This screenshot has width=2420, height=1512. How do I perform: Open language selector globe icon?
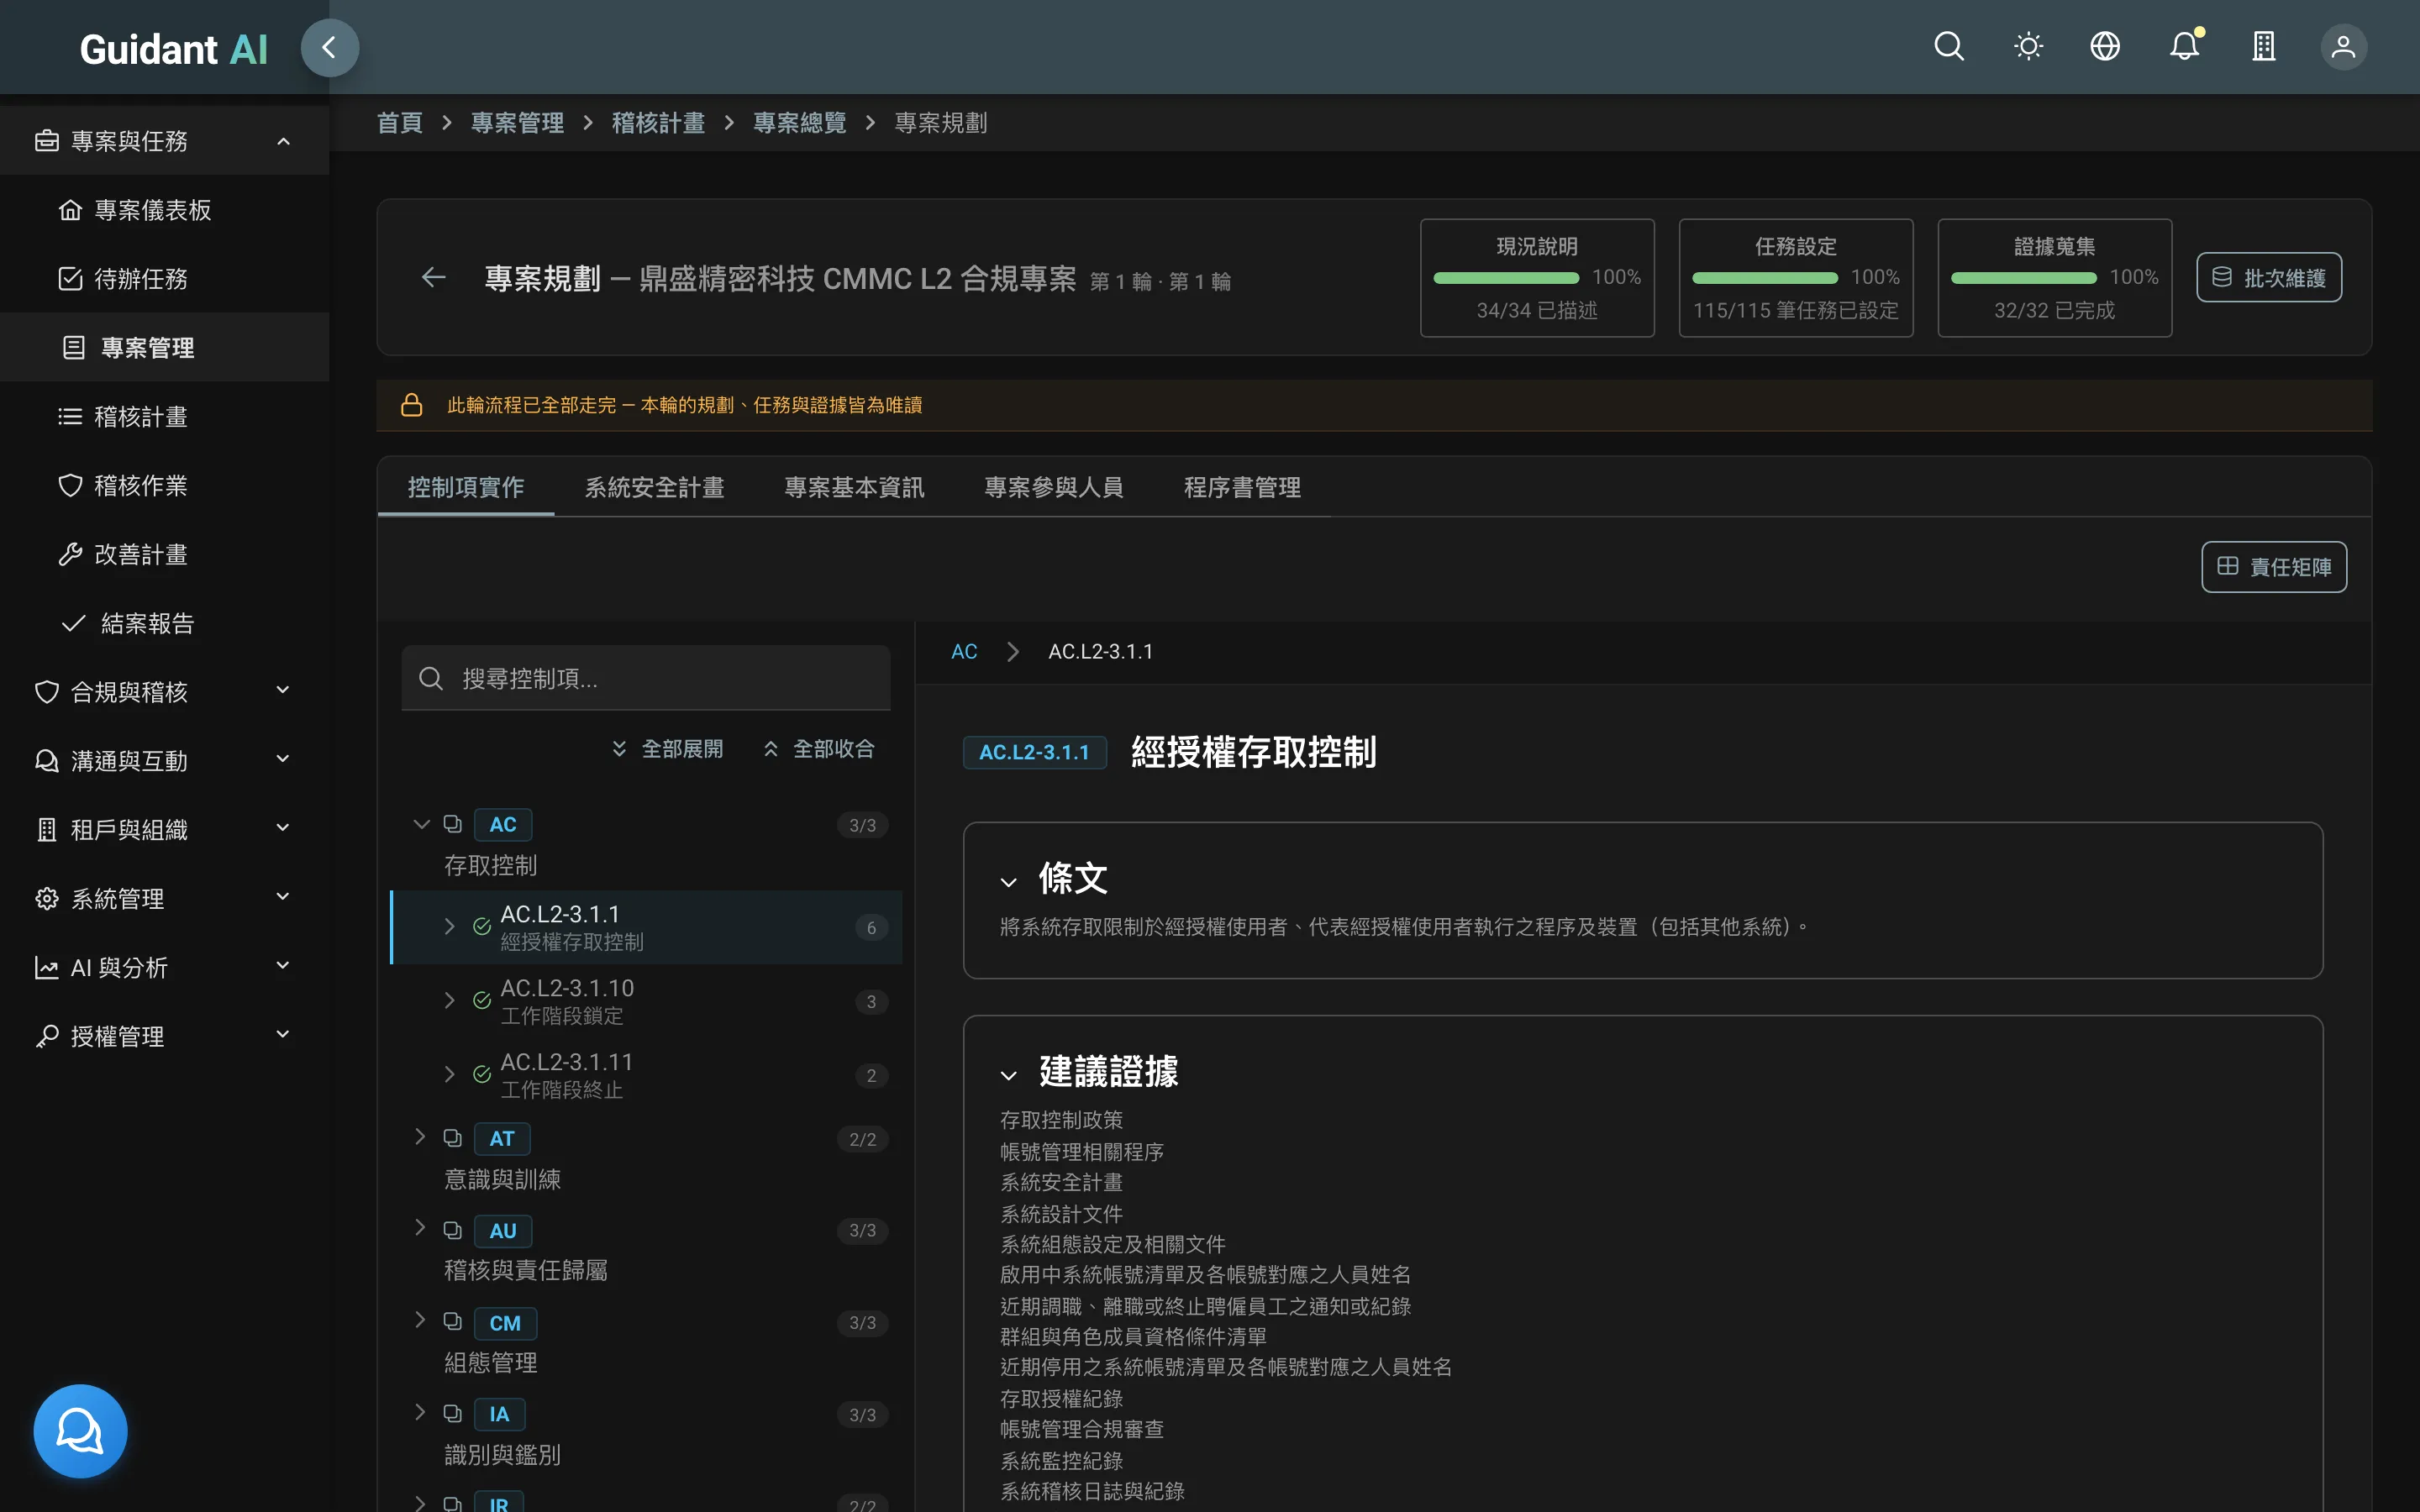pyautogui.click(x=2105, y=47)
